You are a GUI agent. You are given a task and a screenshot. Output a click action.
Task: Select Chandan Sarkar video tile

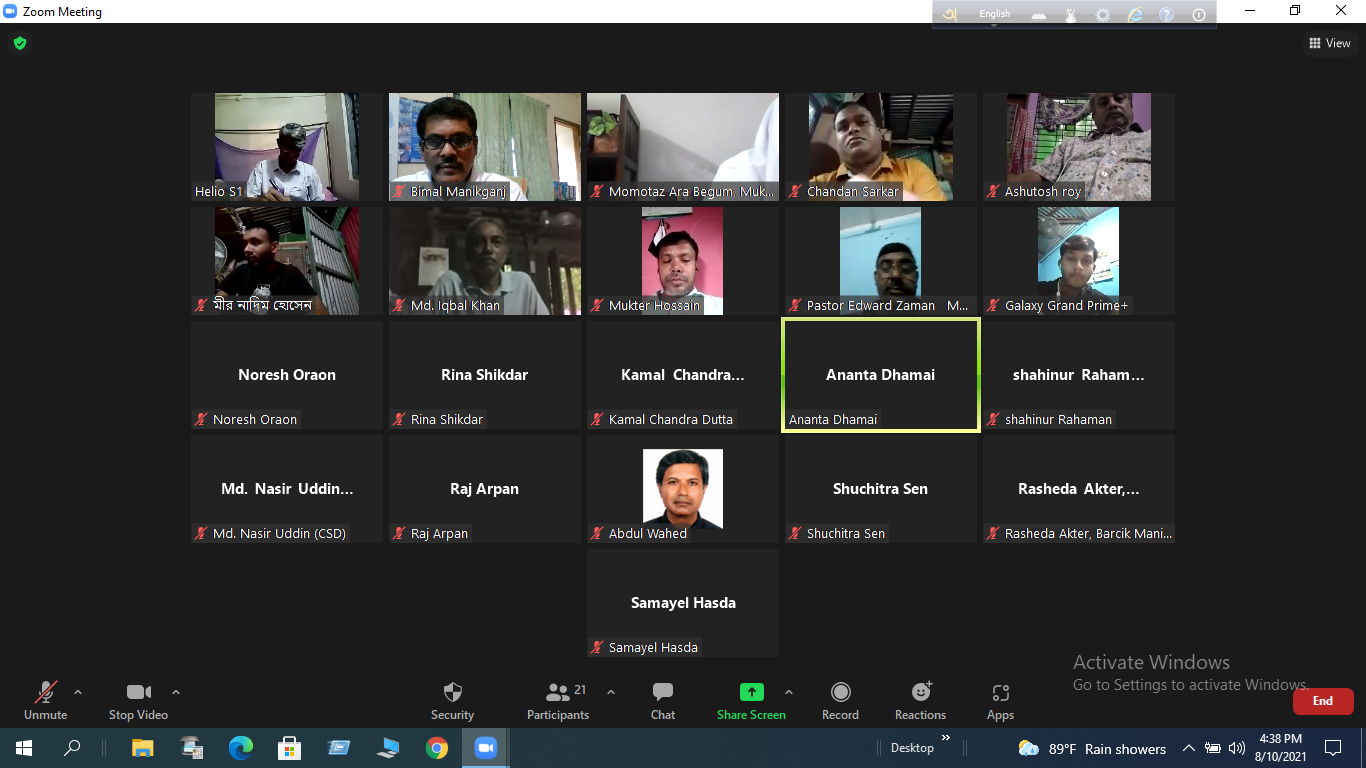881,147
